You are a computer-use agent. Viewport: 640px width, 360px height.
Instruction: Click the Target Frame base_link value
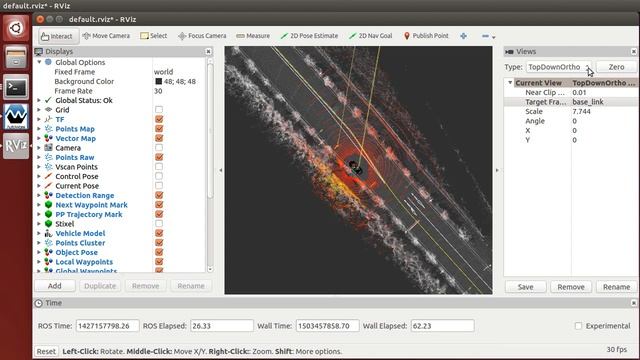[588, 102]
